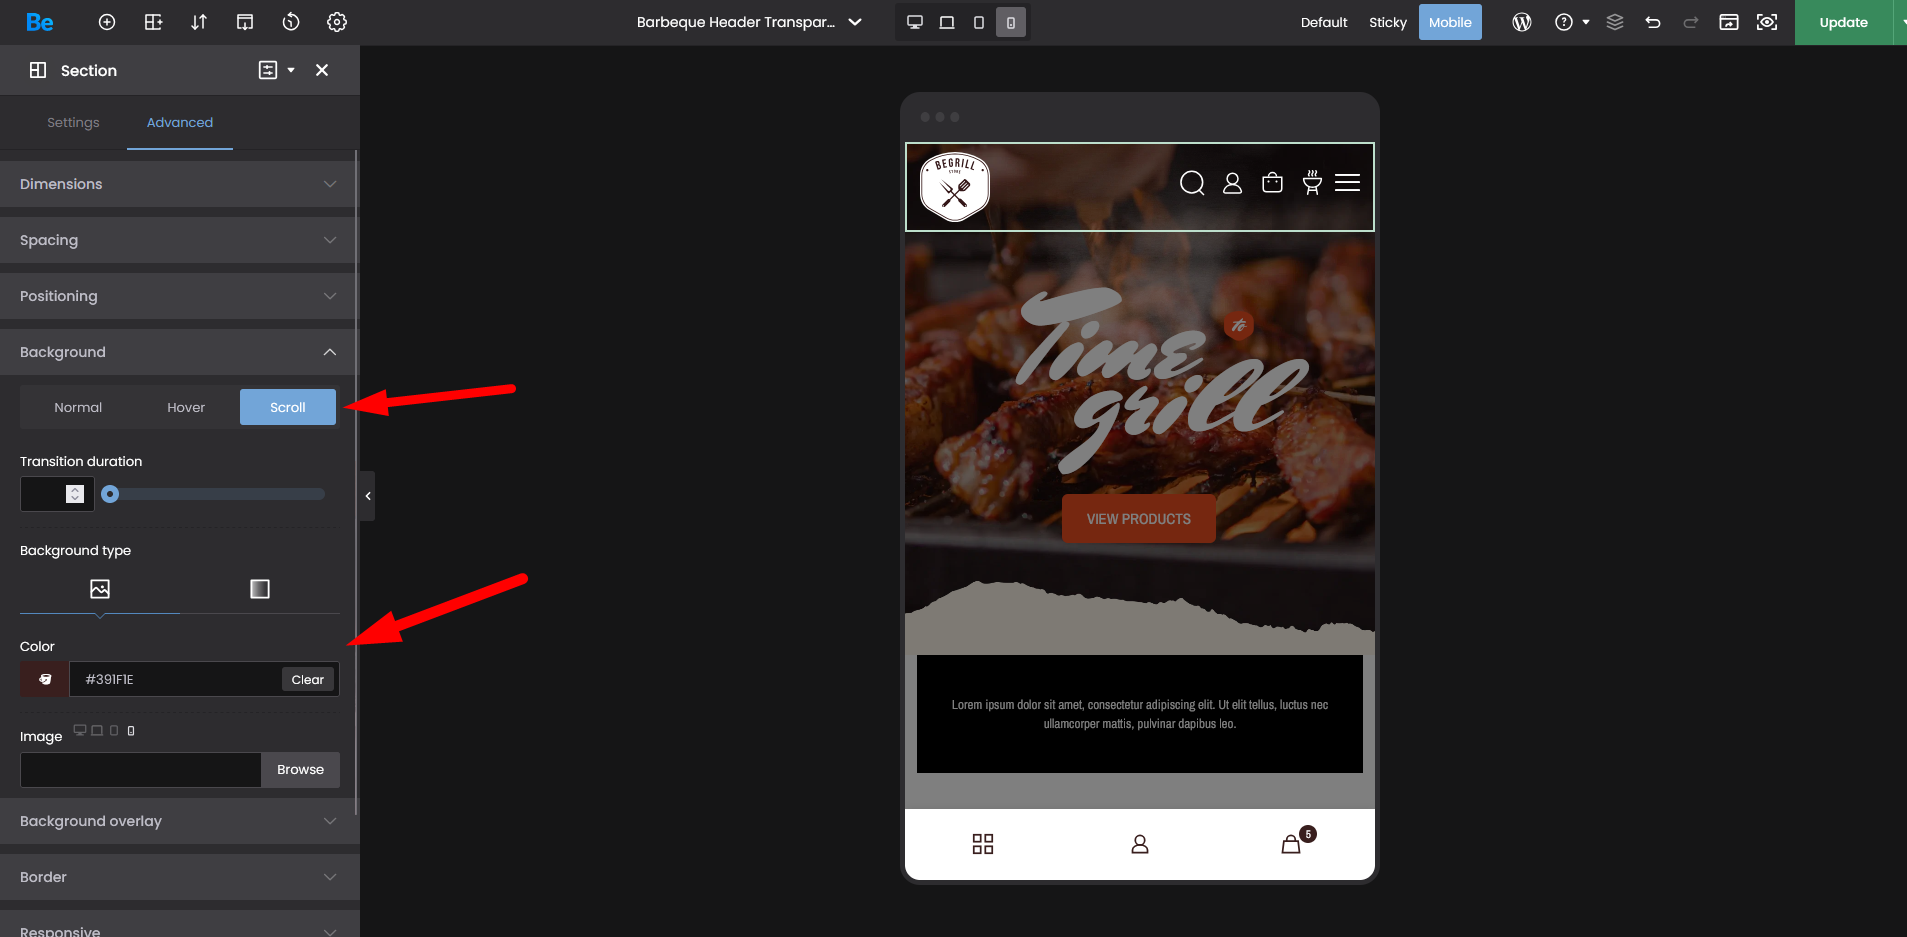Switch to desktop device view icon
The height and width of the screenshot is (937, 1907).
(x=915, y=22)
